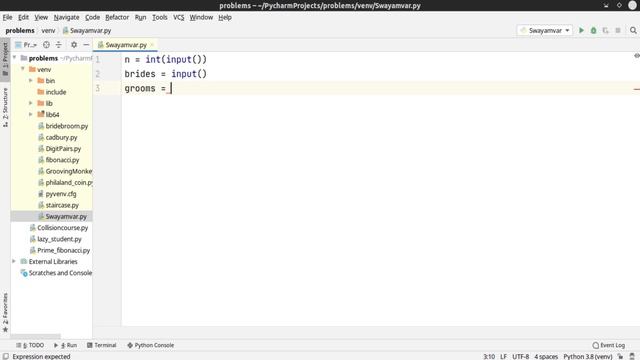Click the lock icon in status bar

click(x=620, y=356)
